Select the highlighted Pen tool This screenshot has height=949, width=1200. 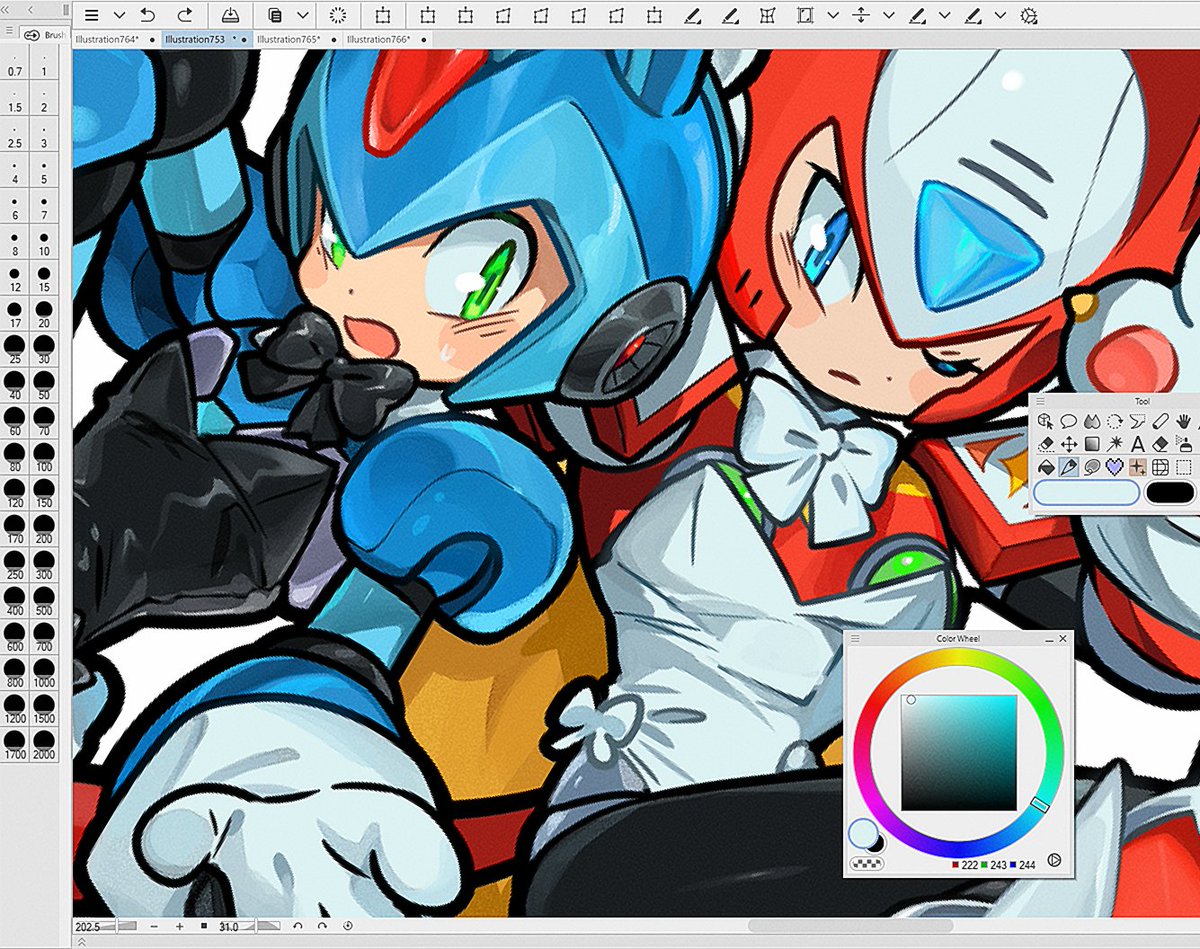(x=1069, y=467)
